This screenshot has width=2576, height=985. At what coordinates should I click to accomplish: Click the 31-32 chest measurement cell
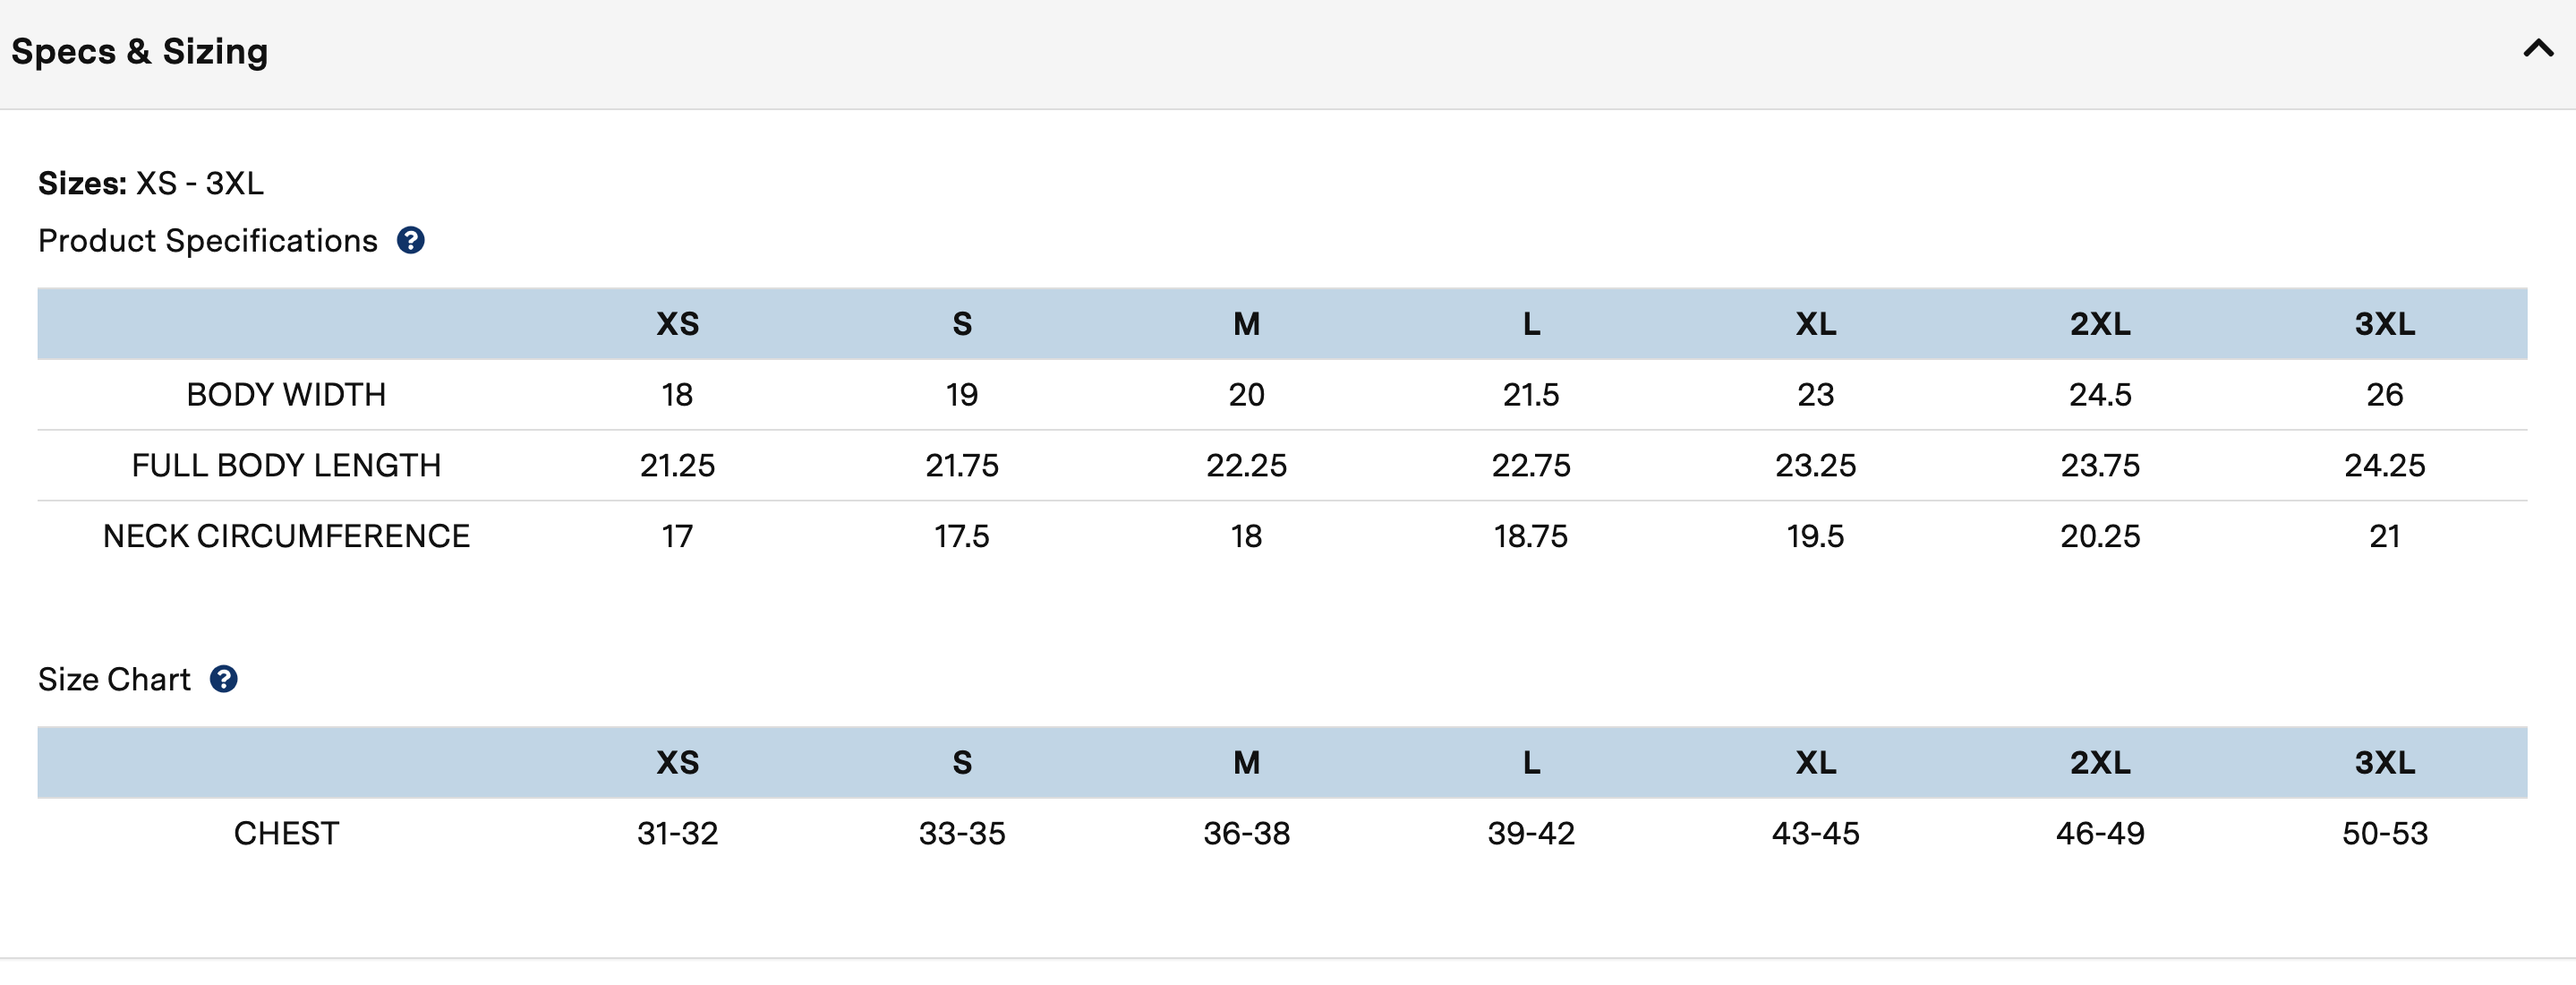677,834
